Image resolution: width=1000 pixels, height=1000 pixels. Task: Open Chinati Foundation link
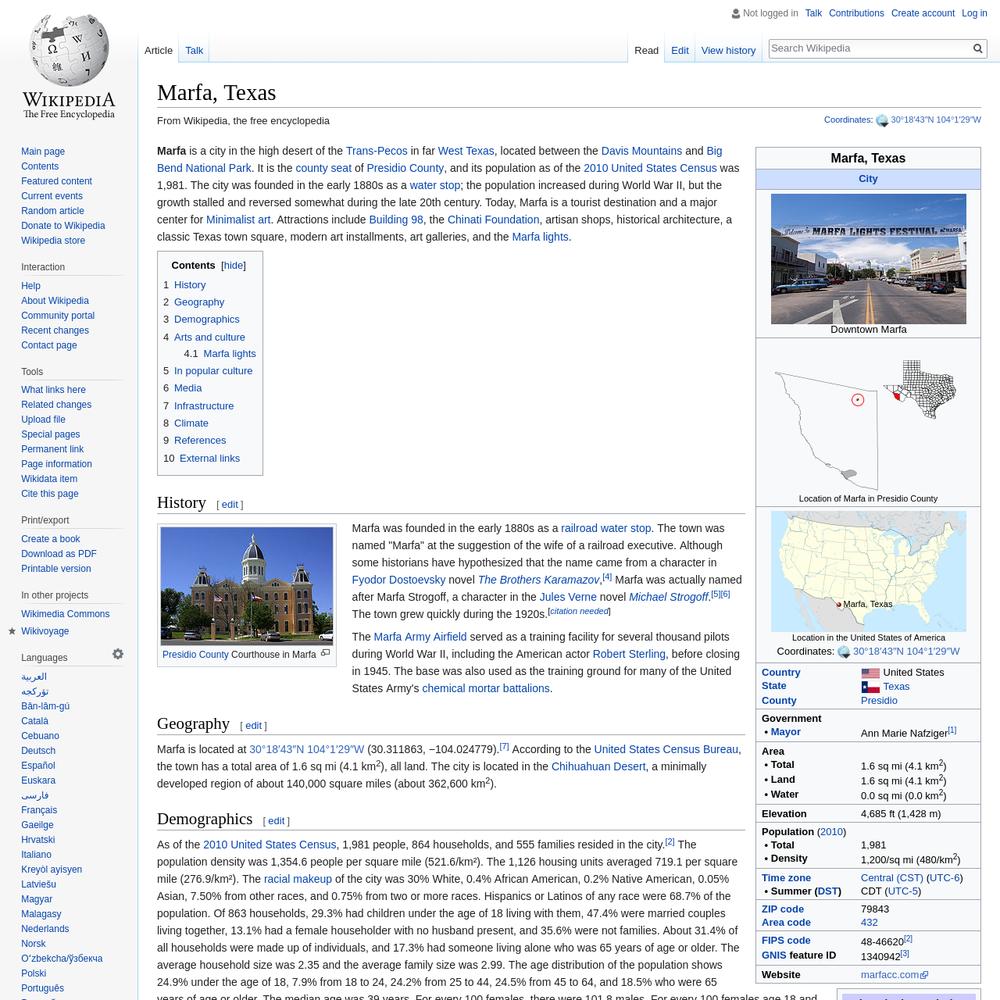point(493,220)
